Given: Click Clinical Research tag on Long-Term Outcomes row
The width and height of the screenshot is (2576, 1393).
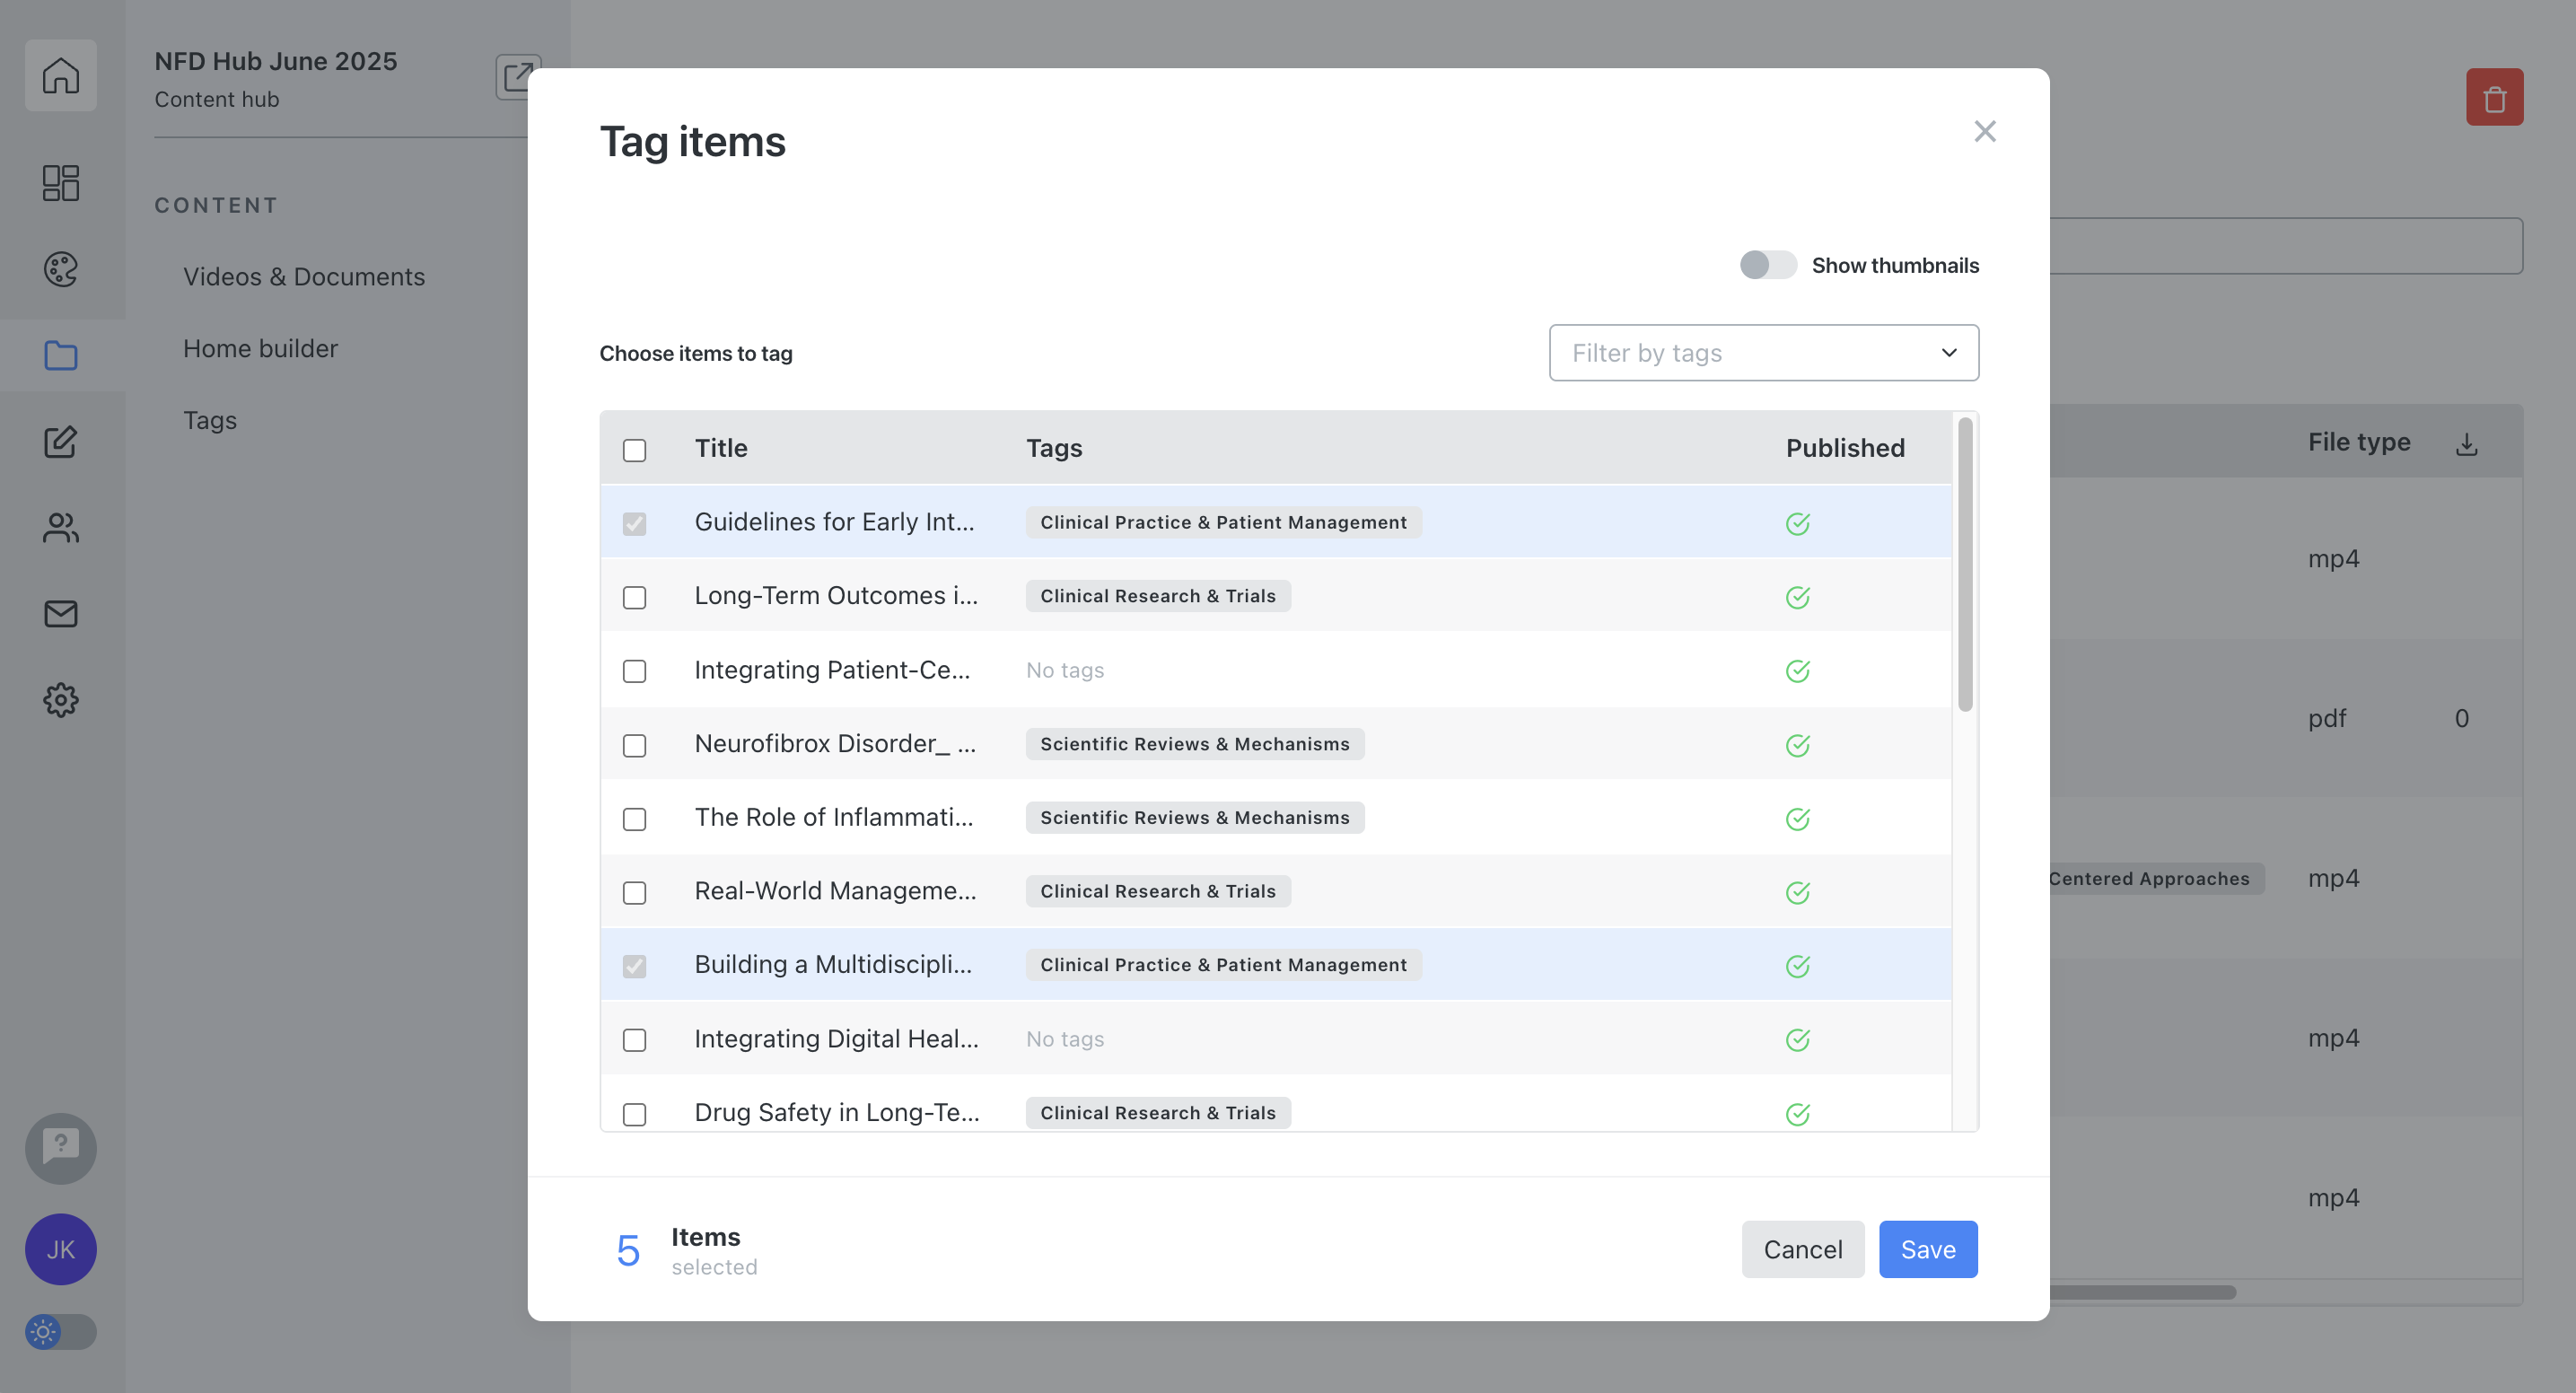Looking at the screenshot, I should click(1158, 596).
